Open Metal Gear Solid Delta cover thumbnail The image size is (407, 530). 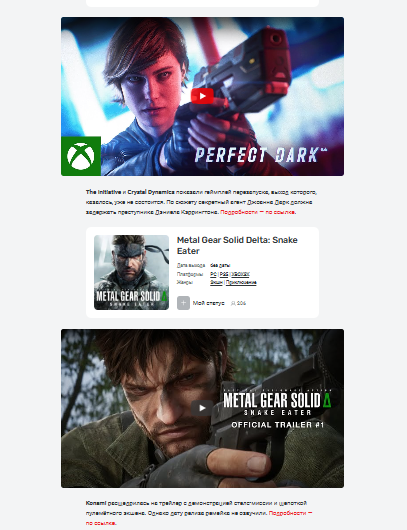[x=131, y=272]
